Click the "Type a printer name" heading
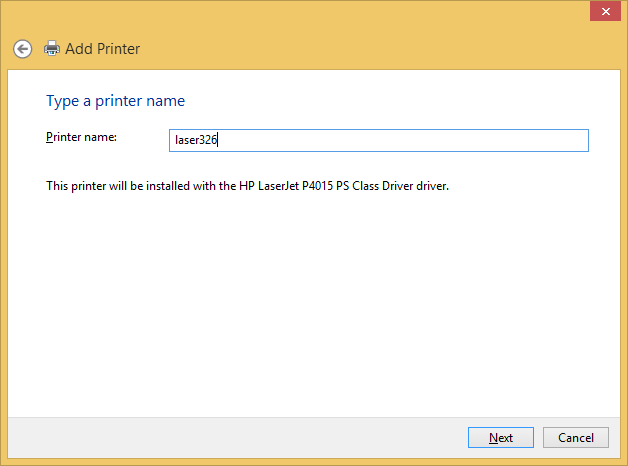Image resolution: width=628 pixels, height=466 pixels. pos(115,101)
